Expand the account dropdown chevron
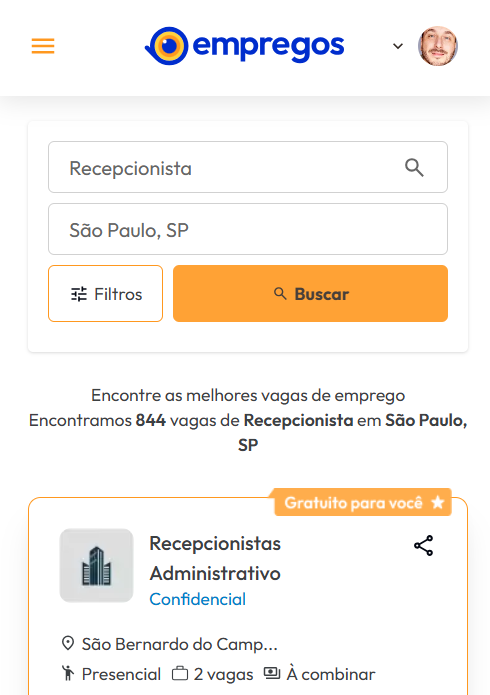The image size is (490, 695). pos(398,46)
